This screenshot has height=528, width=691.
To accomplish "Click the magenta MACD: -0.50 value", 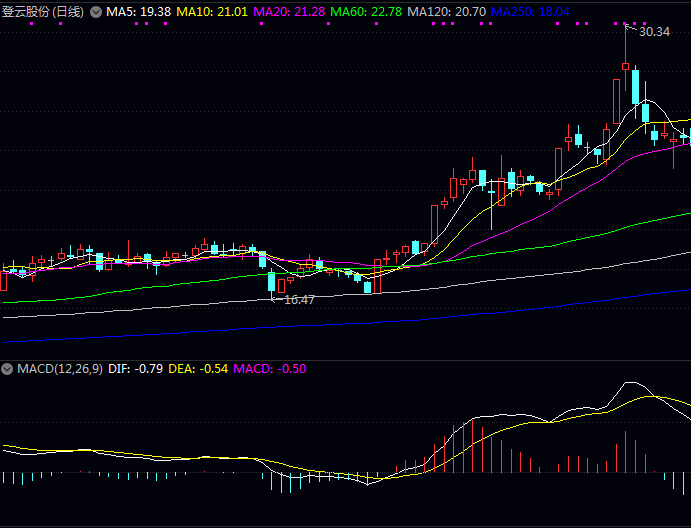I will 270,369.
